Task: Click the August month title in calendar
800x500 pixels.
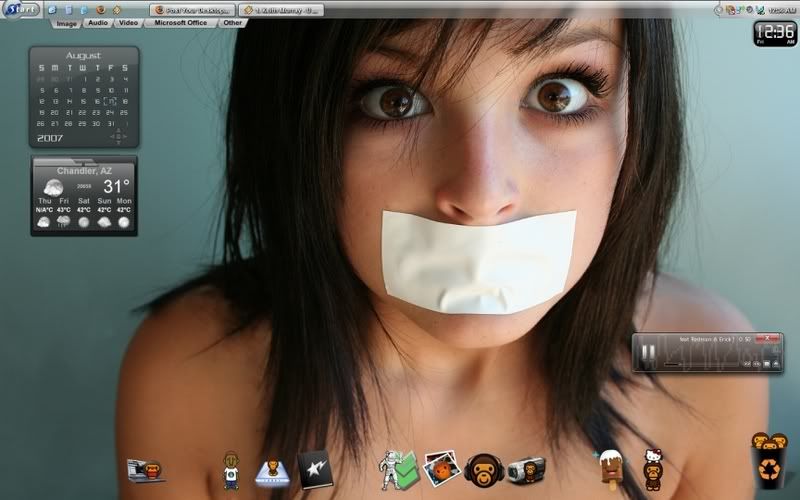Action: 83,56
